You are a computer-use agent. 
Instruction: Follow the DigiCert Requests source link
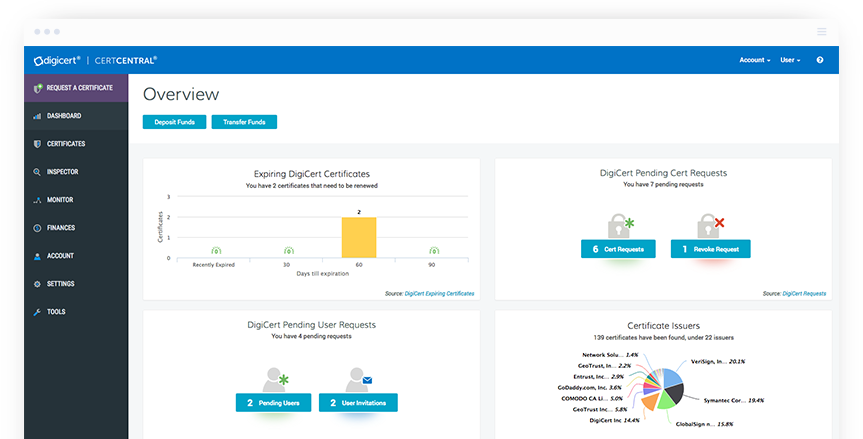pyautogui.click(x=804, y=294)
